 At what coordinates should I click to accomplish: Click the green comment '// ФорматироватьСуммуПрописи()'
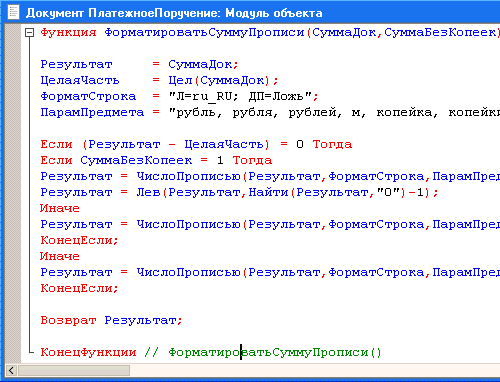263,352
